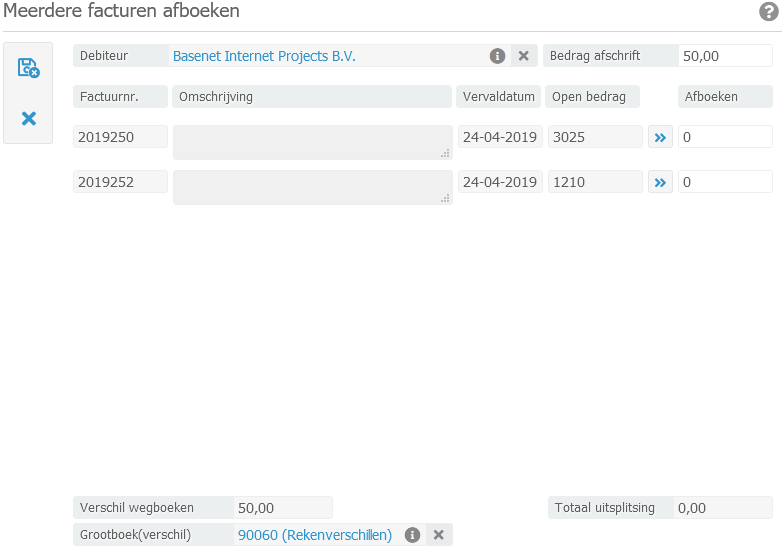
Task: Focus description box of invoice 2019250
Action: click(312, 142)
